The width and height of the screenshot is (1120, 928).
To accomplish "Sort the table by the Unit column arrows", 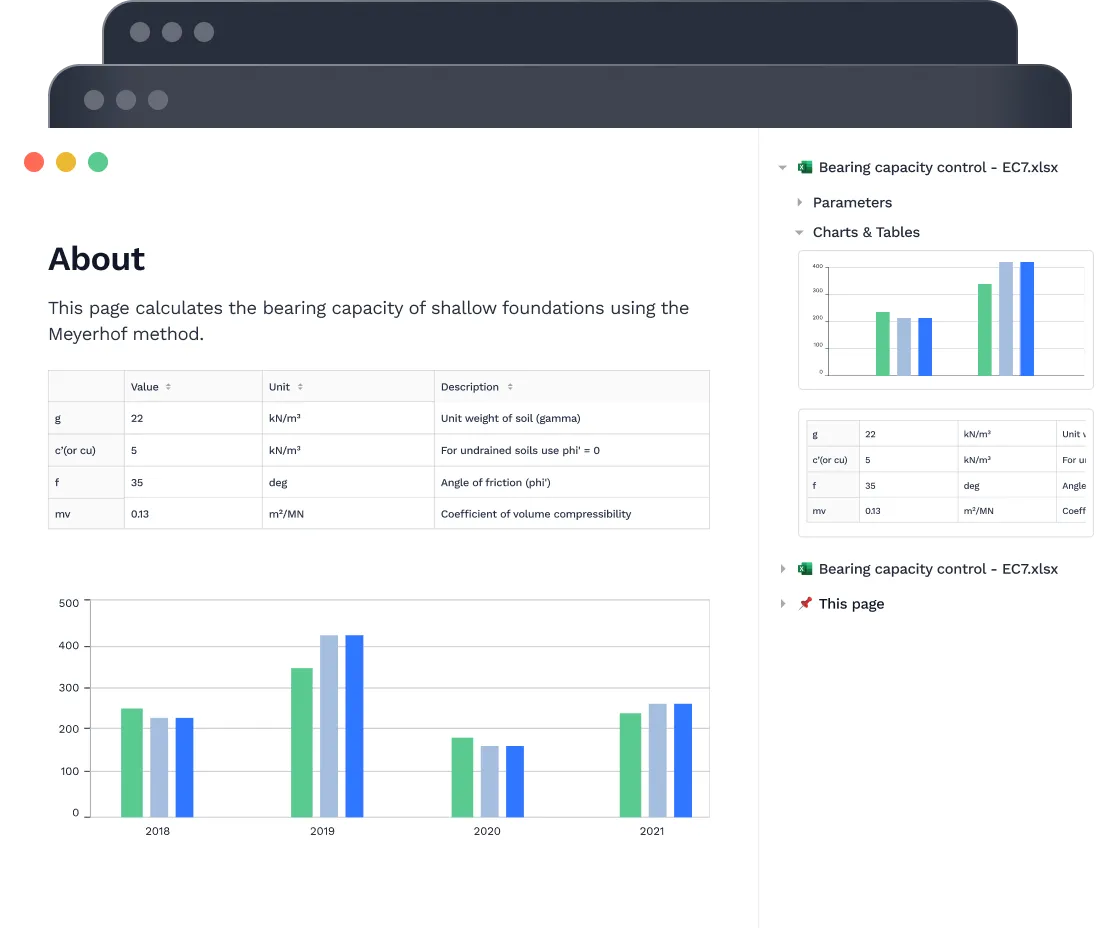I will tap(300, 386).
